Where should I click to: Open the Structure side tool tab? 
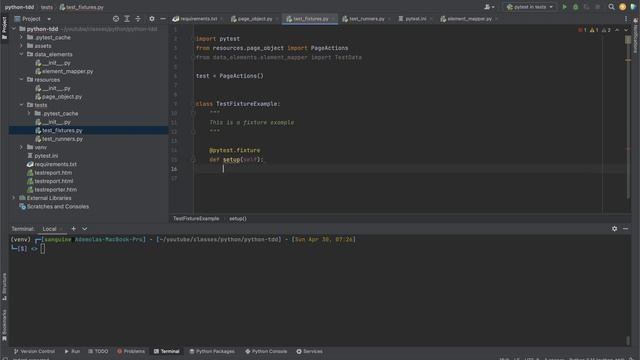pyautogui.click(x=4, y=287)
